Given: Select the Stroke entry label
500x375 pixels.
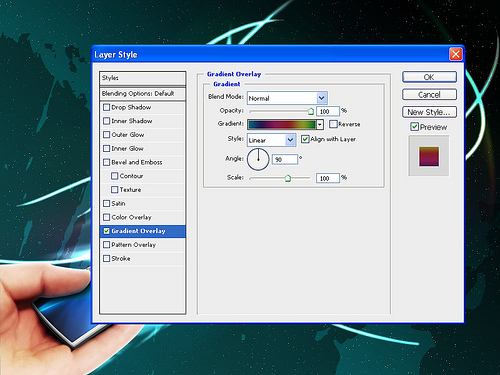Looking at the screenshot, I should tap(121, 259).
